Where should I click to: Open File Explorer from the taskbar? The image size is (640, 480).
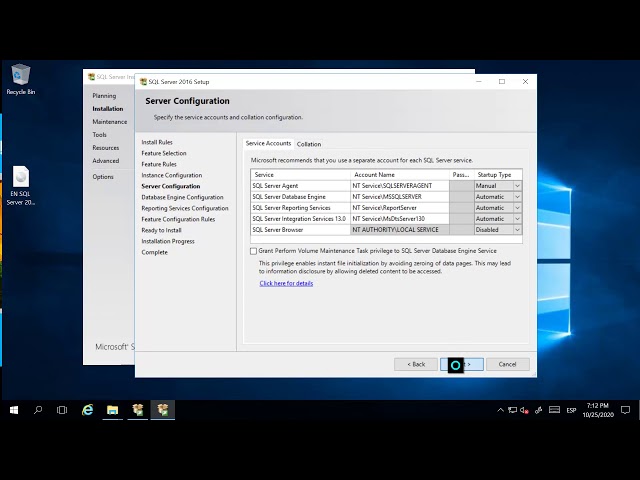pos(112,410)
